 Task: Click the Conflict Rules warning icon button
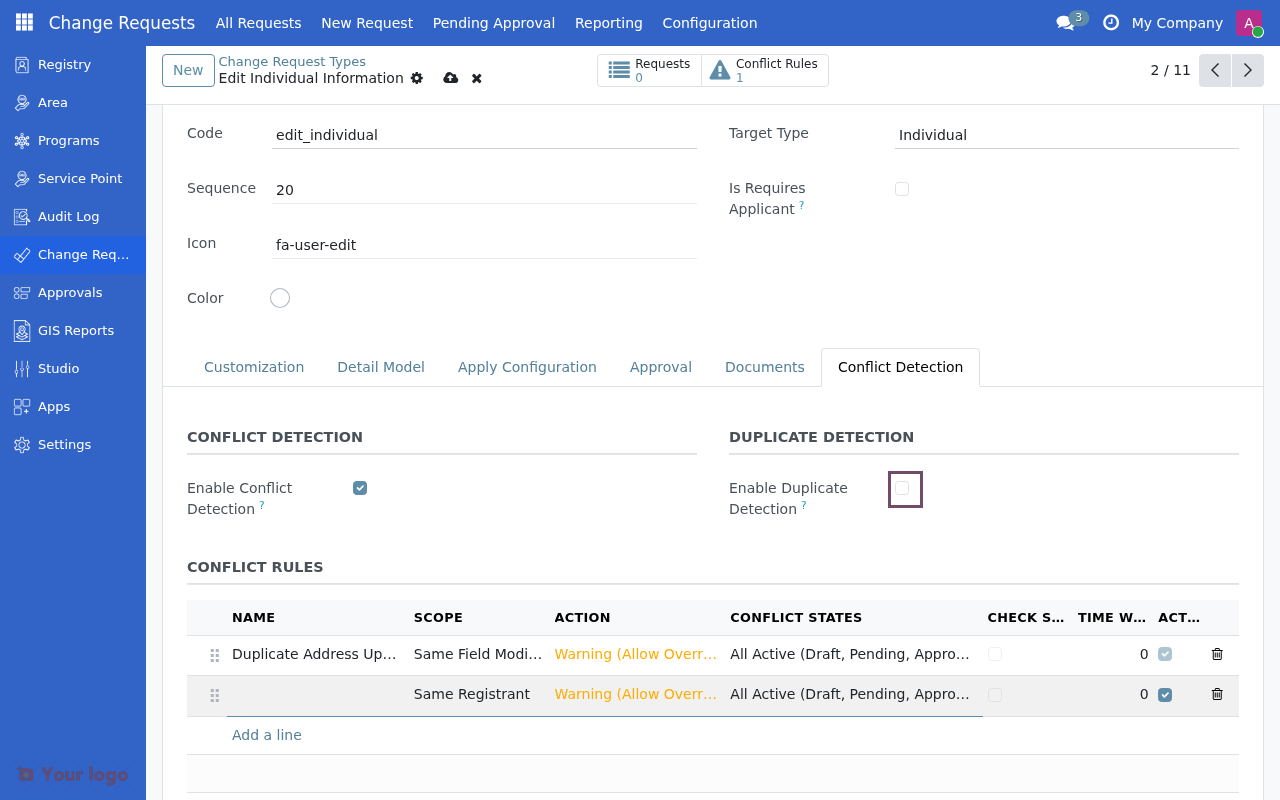pyautogui.click(x=719, y=70)
